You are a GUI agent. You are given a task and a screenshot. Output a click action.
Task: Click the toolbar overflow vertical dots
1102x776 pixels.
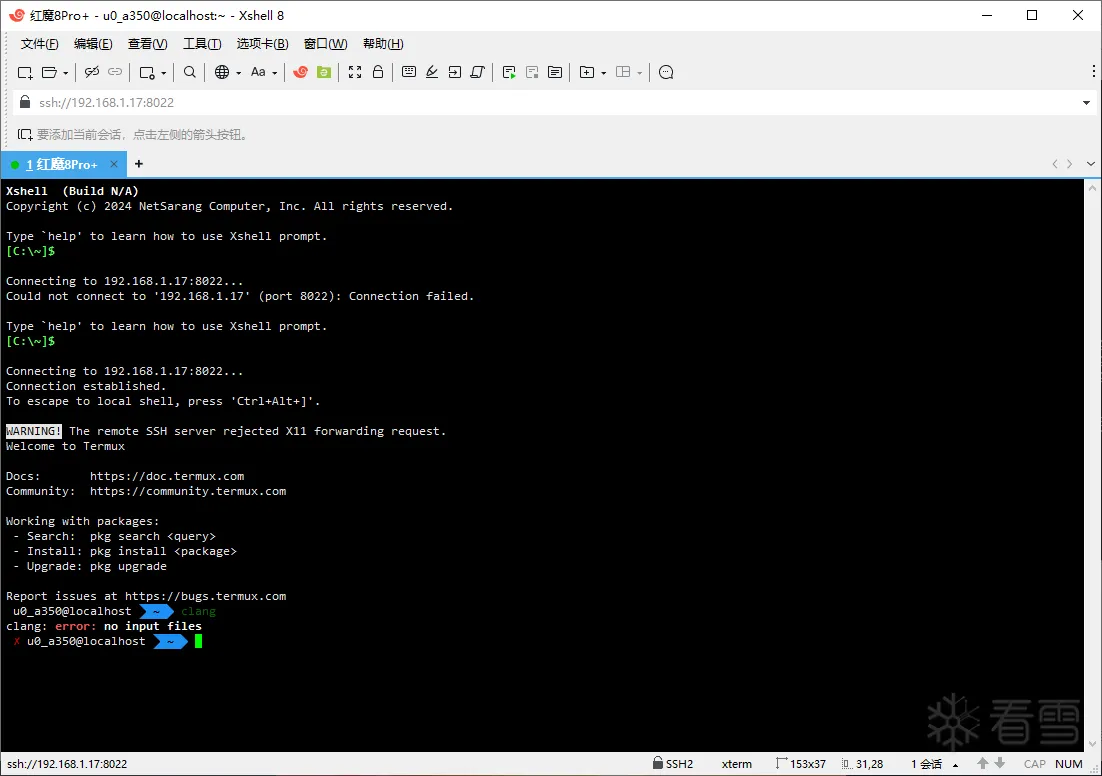tap(1094, 71)
